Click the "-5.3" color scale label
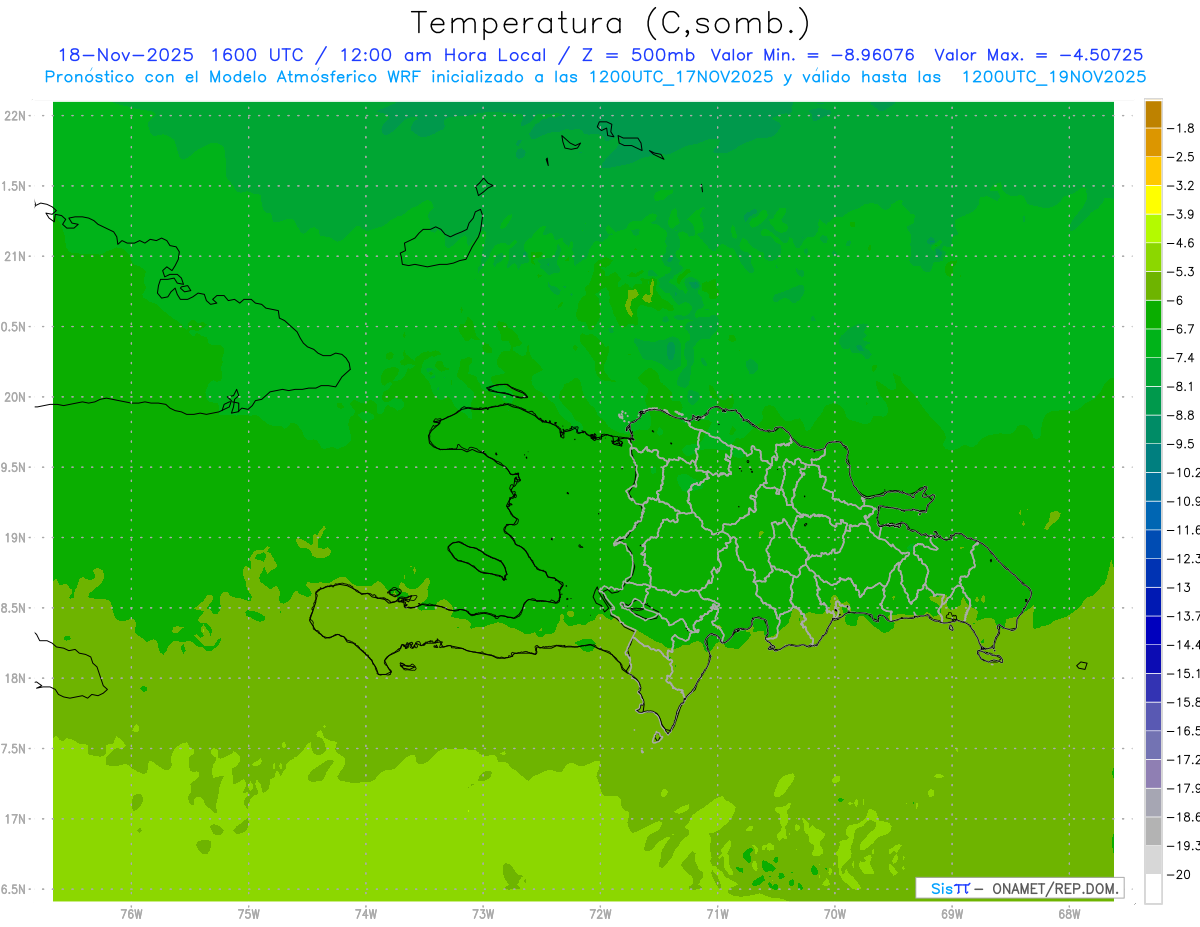The width and height of the screenshot is (1200, 927). 1180,272
